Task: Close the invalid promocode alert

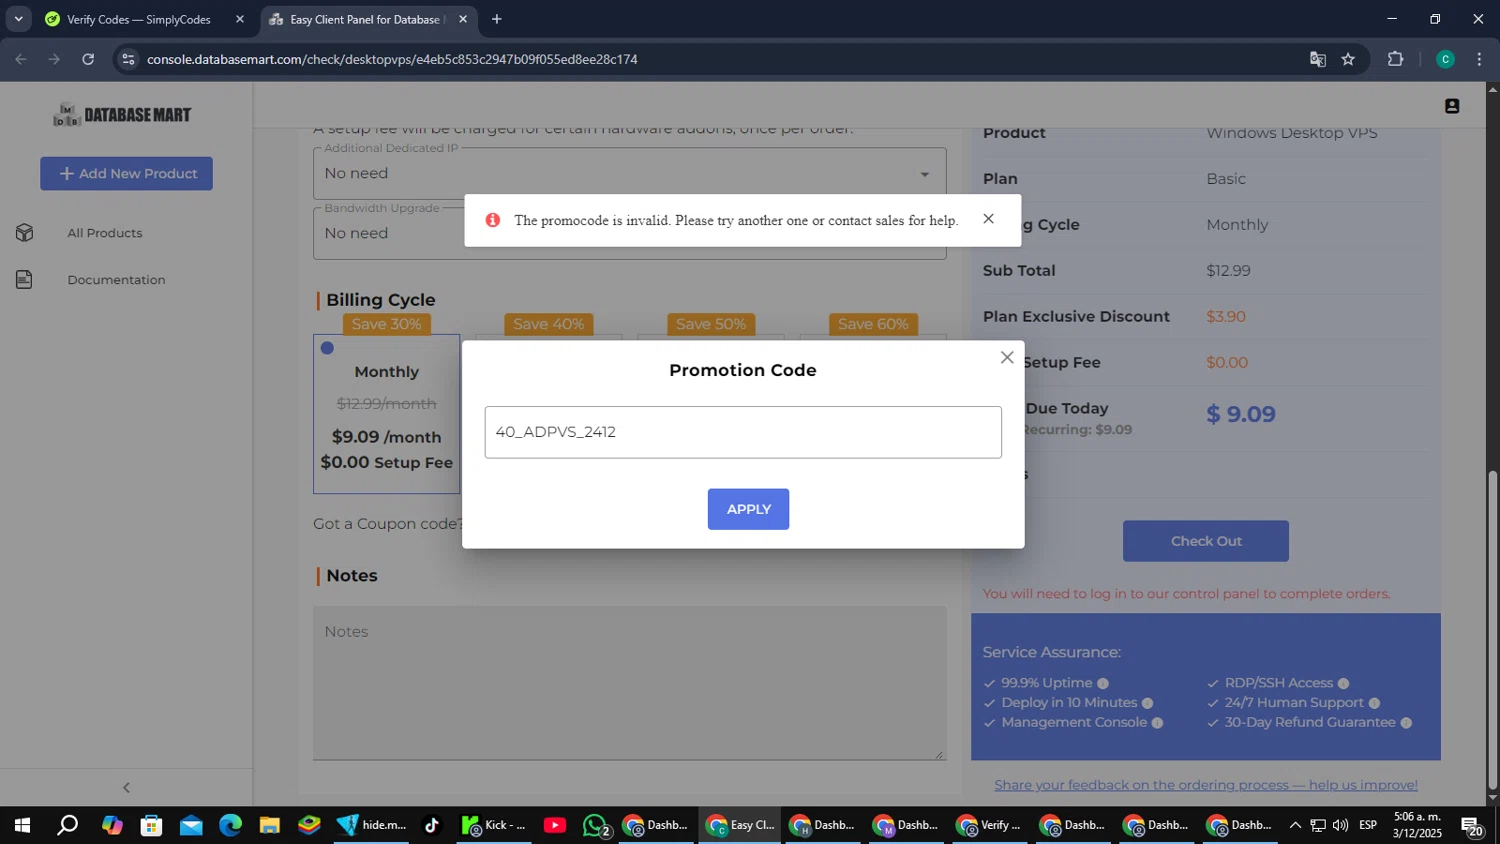Action: (988, 219)
